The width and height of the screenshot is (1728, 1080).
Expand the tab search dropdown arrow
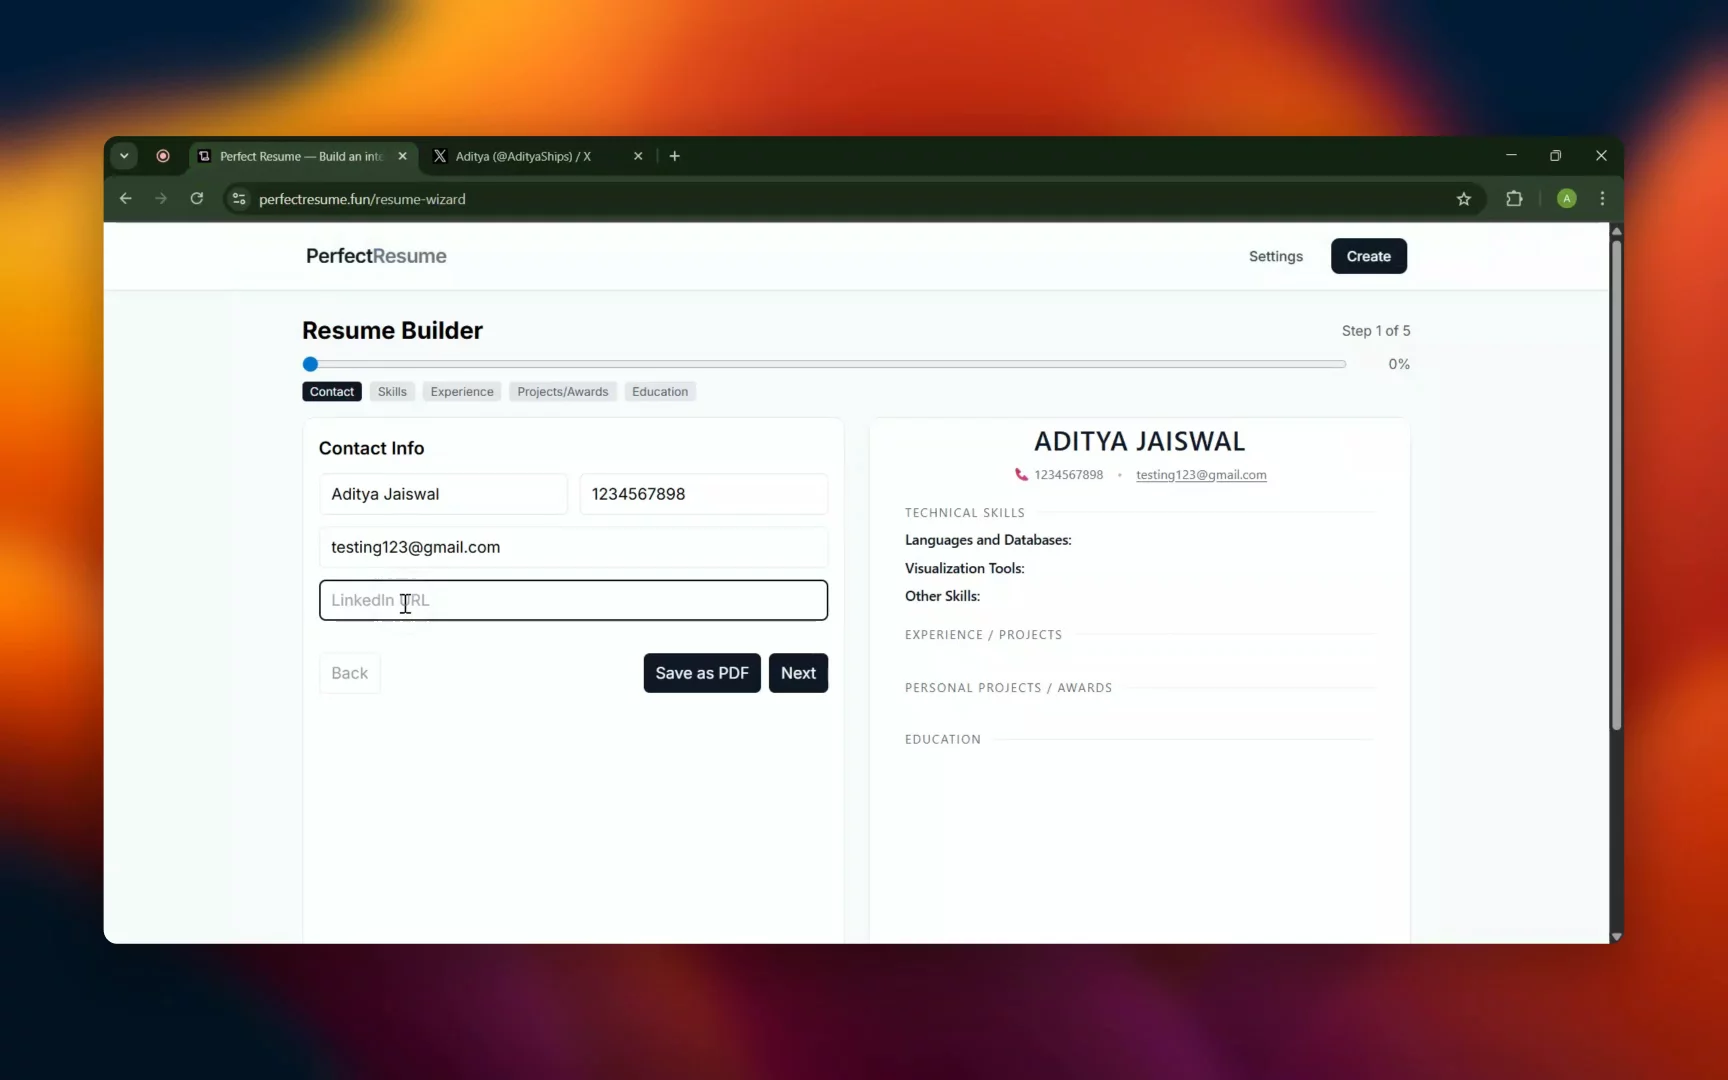(x=124, y=156)
